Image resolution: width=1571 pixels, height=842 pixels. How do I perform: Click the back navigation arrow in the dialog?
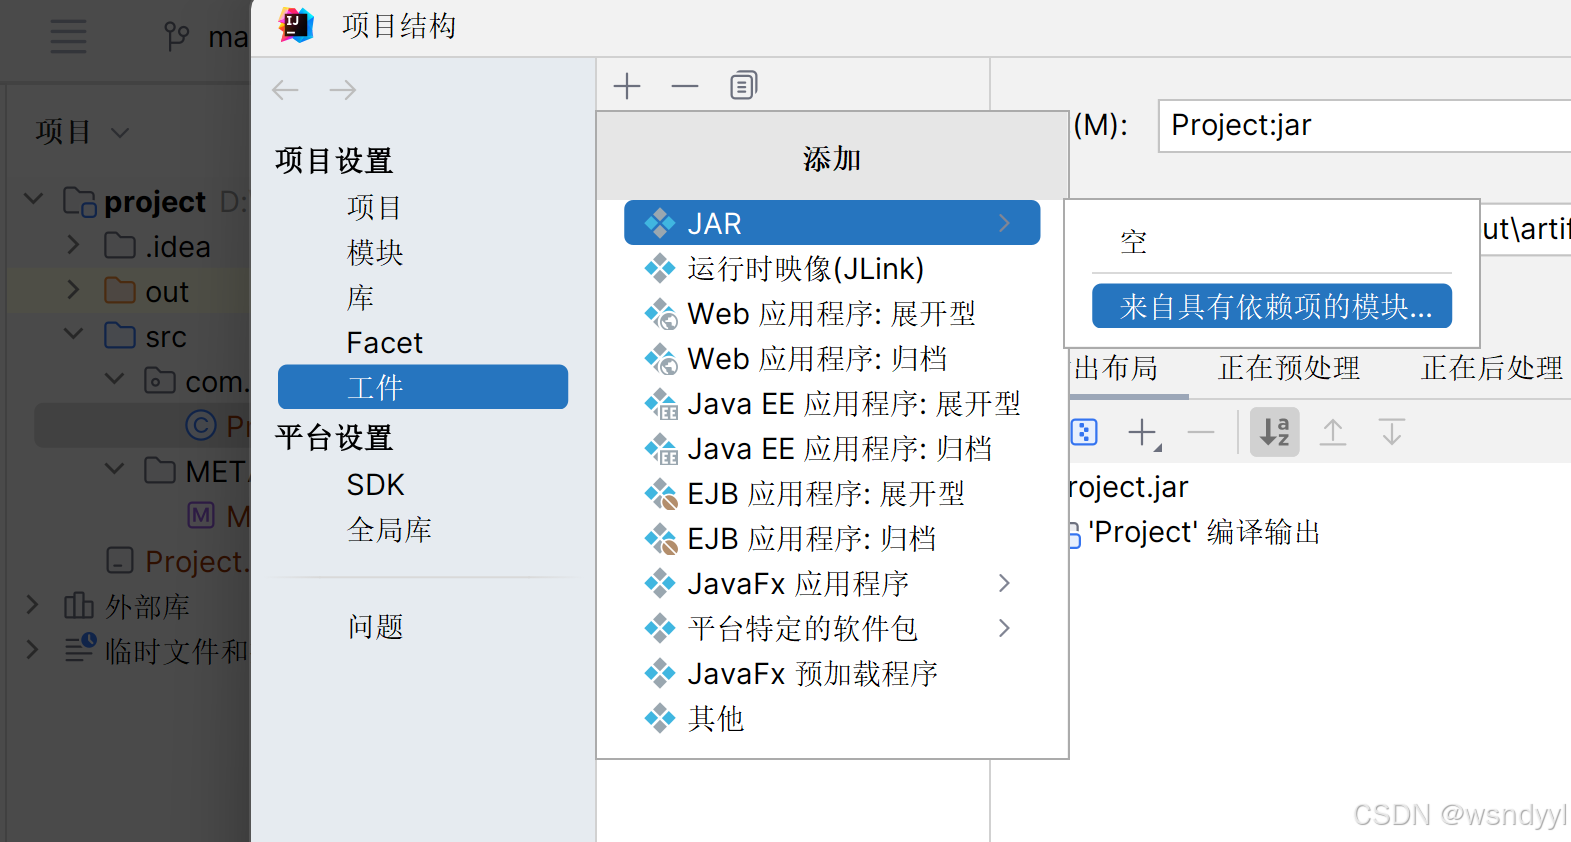coord(285,90)
